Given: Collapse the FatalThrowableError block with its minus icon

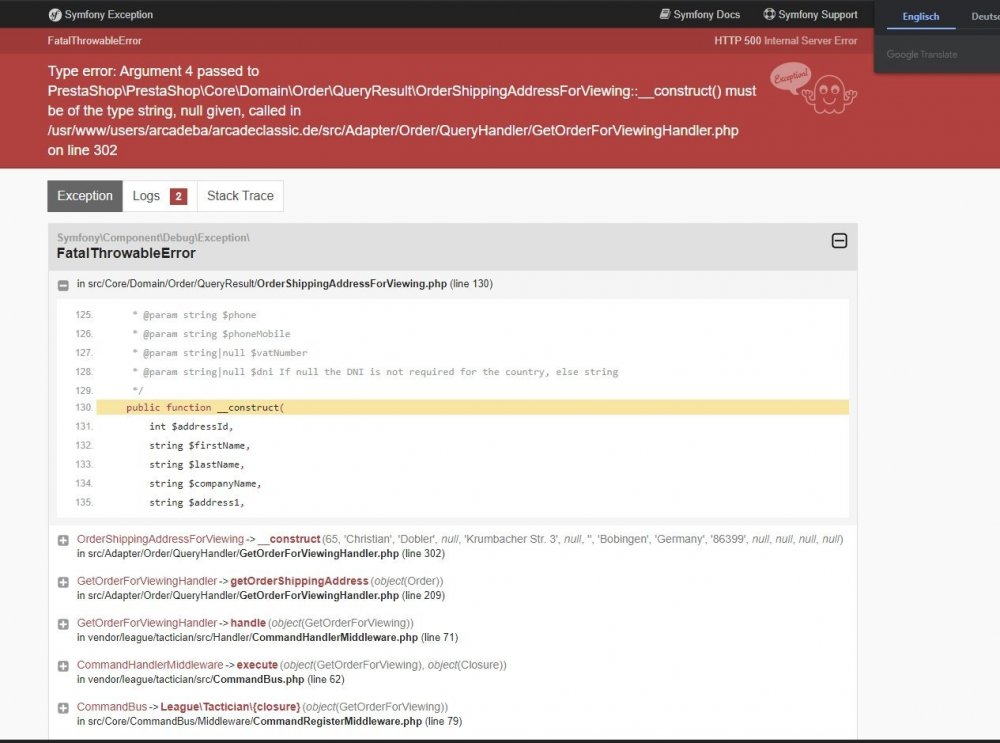Looking at the screenshot, I should [x=839, y=242].
